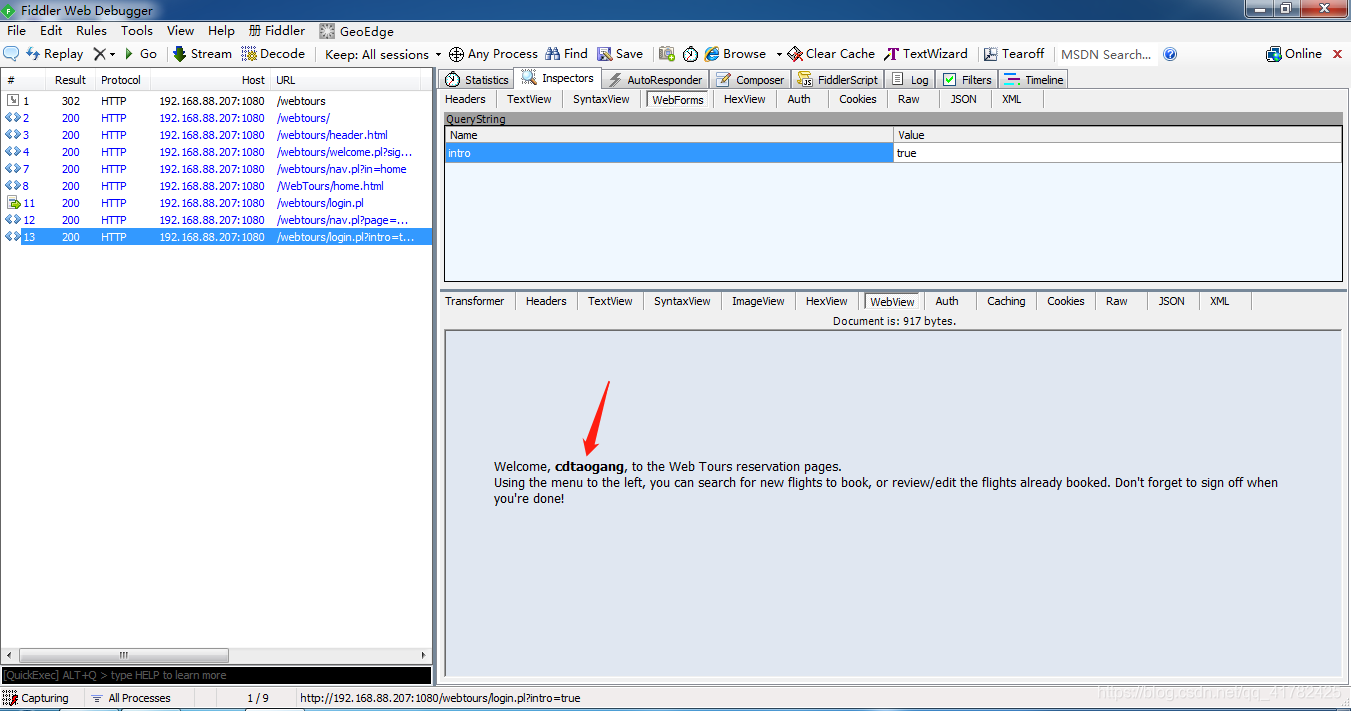Open the TextWizard tool
Viewport: 1351px width, 711px height.
click(x=926, y=54)
